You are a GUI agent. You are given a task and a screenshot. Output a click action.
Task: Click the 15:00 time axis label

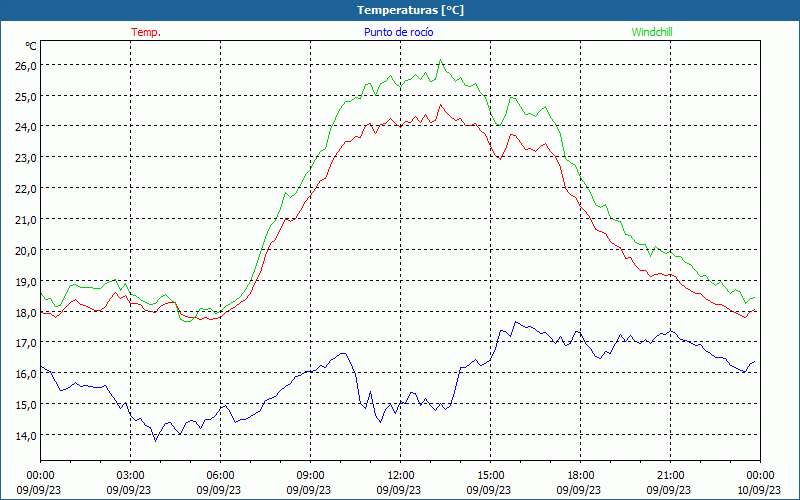point(490,476)
